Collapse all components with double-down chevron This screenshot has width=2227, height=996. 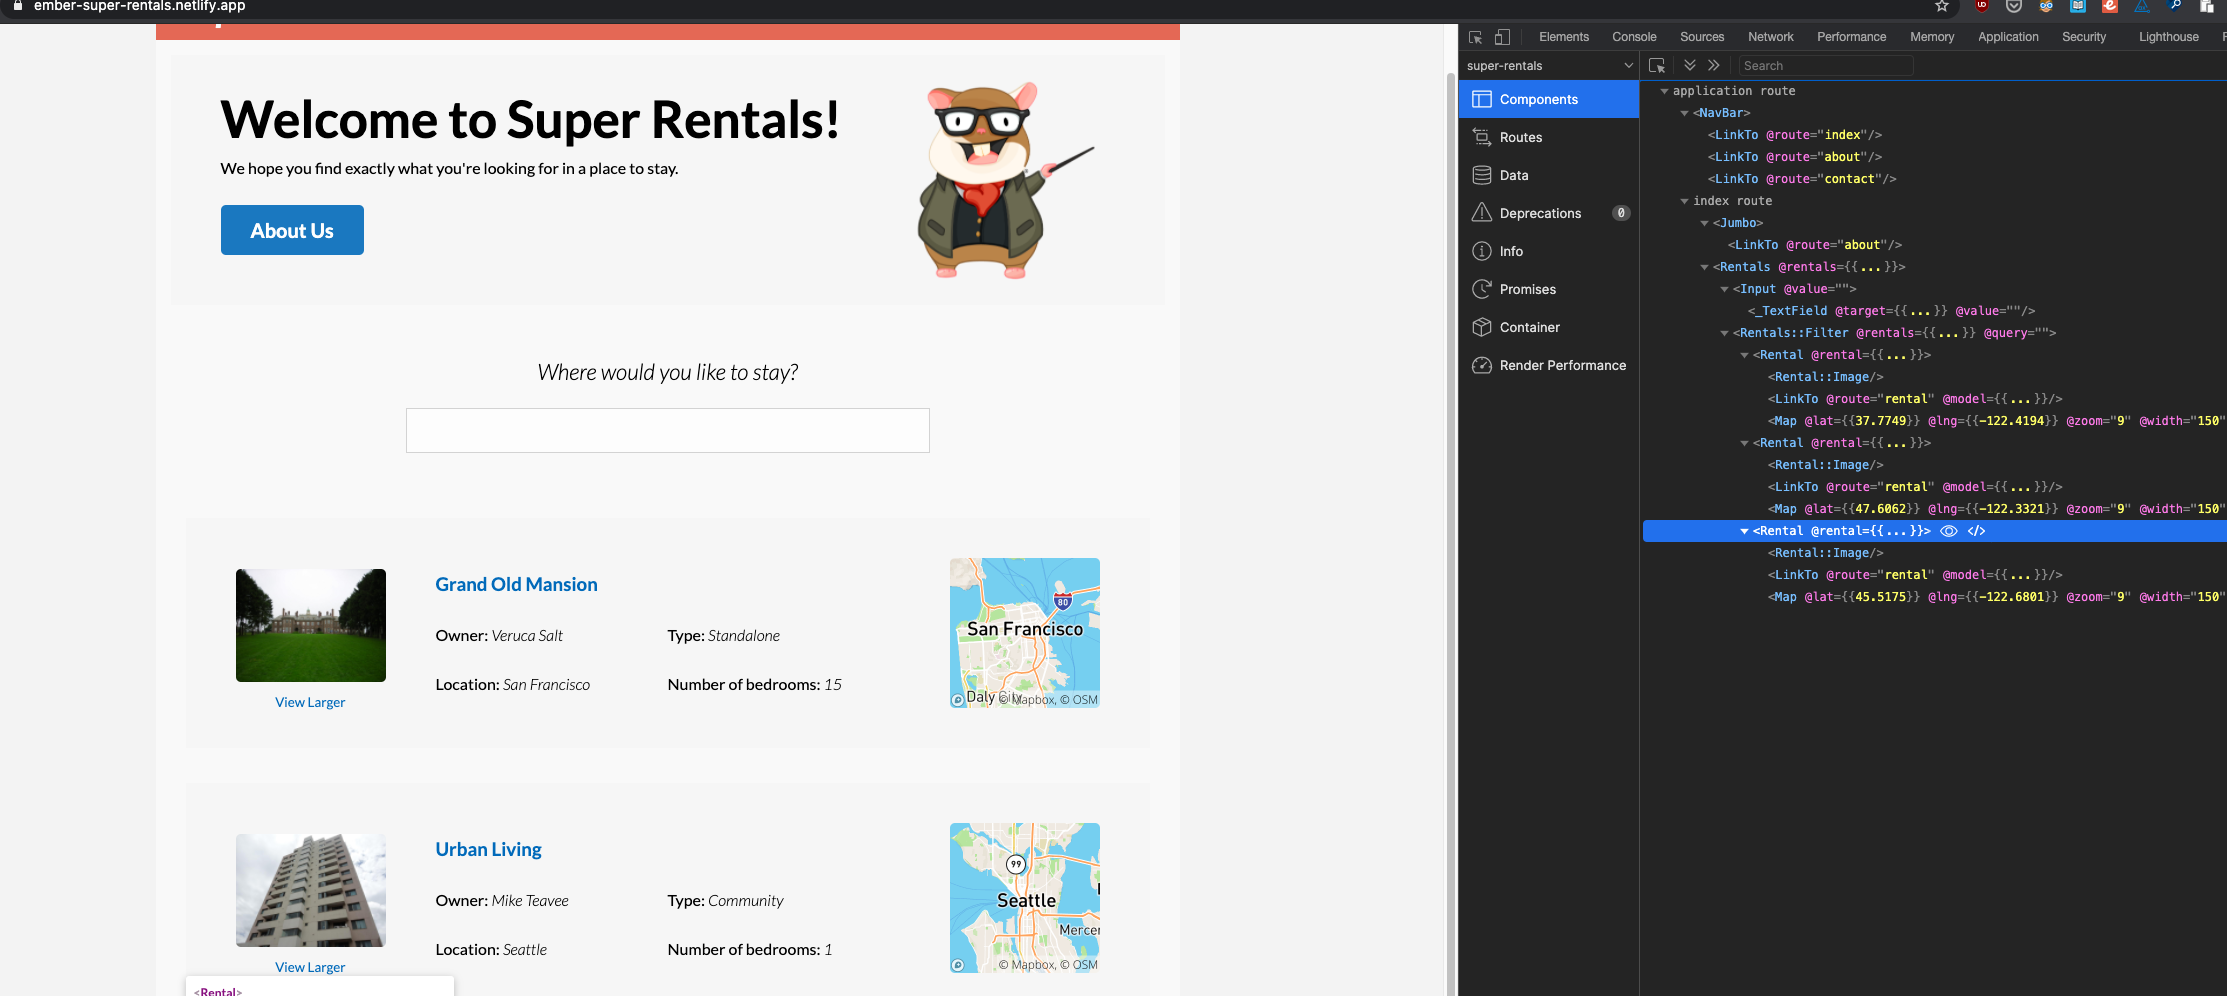[x=1690, y=65]
